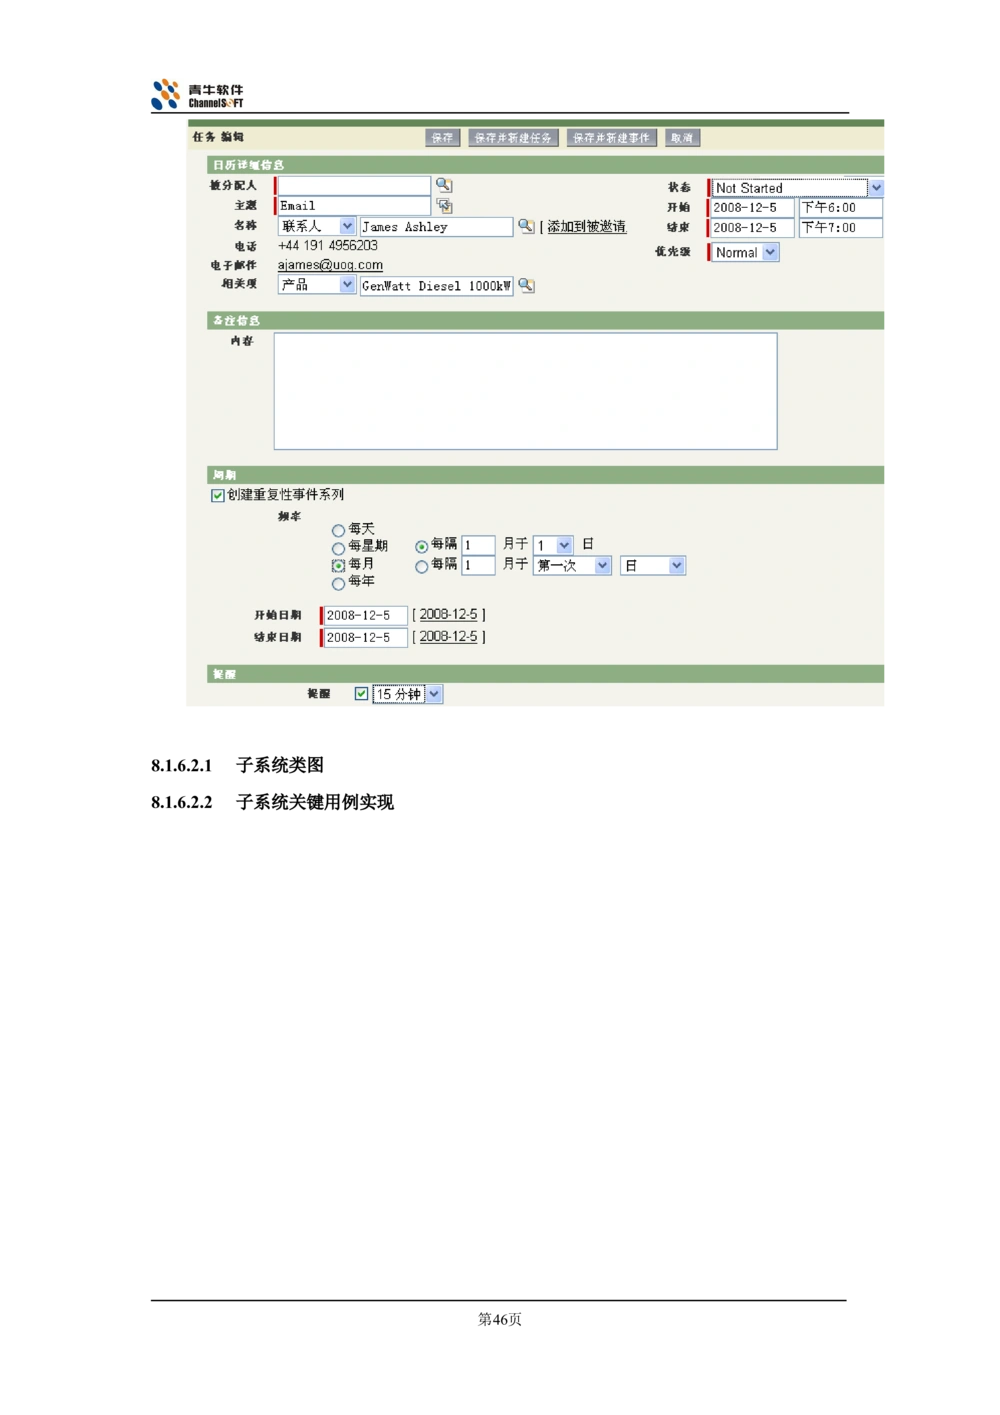Select the 每星期 frequency option
Screen dimensions: 1000x1415
(338, 548)
